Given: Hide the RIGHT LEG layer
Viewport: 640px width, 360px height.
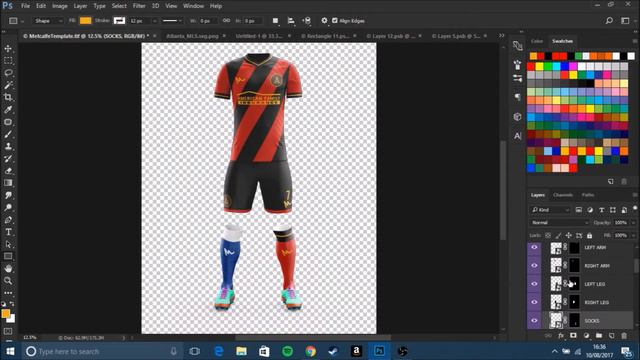Looking at the screenshot, I should click(x=534, y=302).
